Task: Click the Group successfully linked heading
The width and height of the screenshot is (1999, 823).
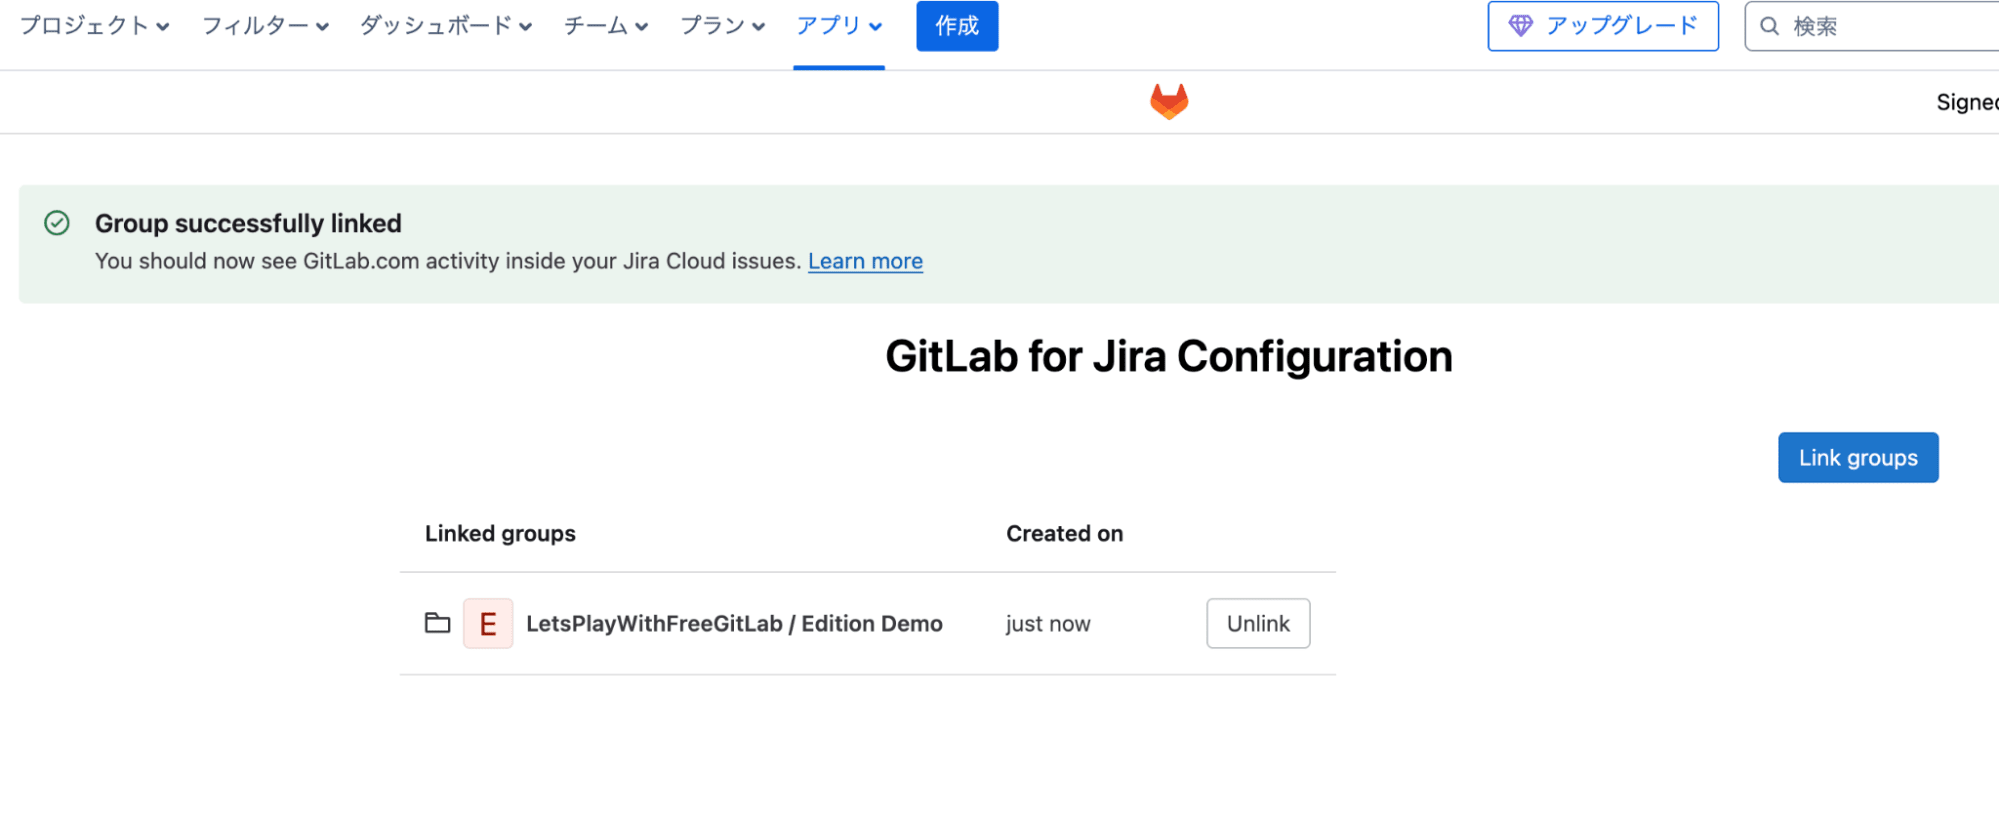Action: tap(248, 223)
